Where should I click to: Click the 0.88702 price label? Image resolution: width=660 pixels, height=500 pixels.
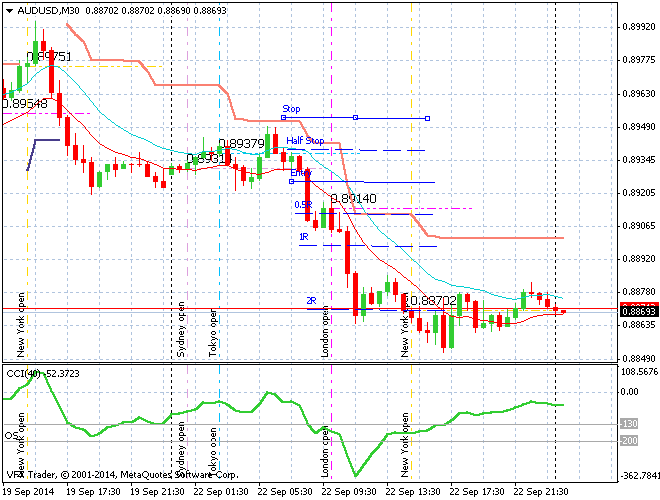tap(432, 300)
